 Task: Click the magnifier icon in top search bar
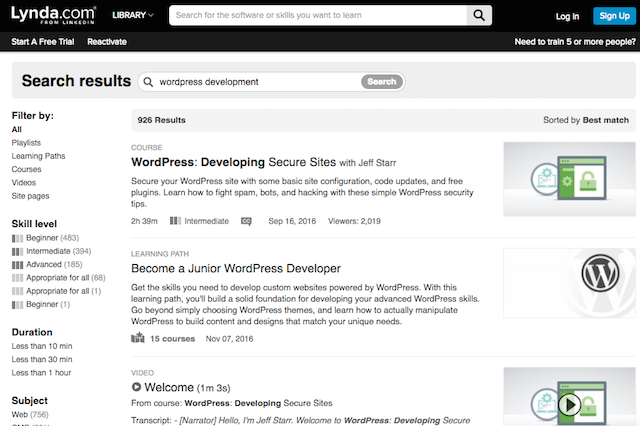pyautogui.click(x=479, y=16)
